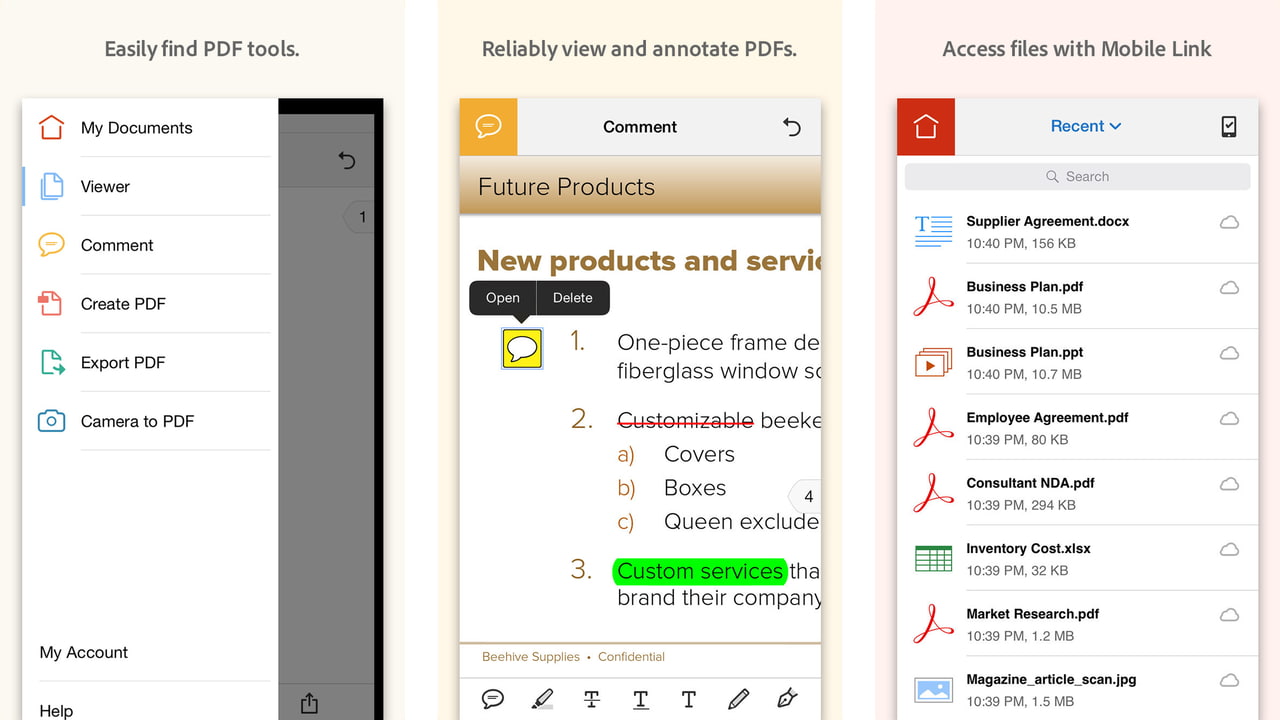Select the underline text tool

tap(640, 699)
